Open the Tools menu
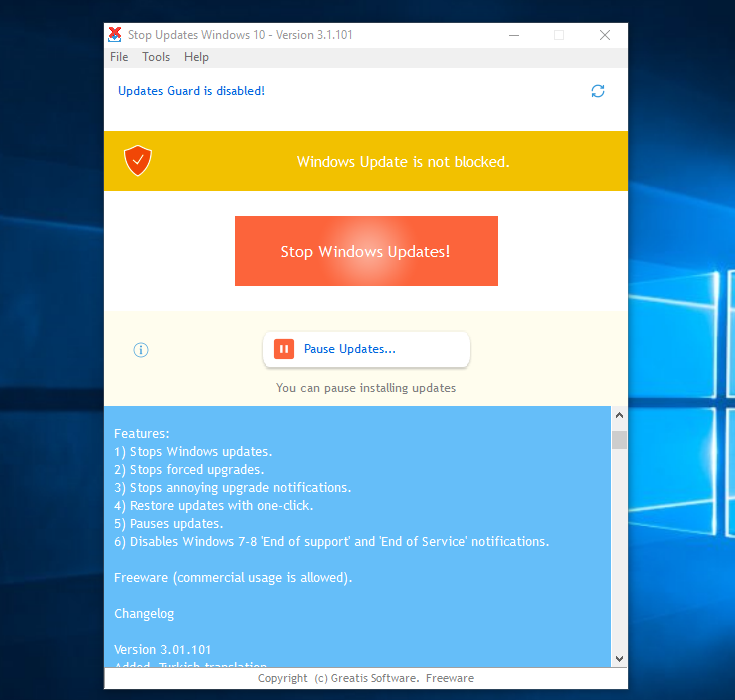The image size is (735, 700). (156, 57)
